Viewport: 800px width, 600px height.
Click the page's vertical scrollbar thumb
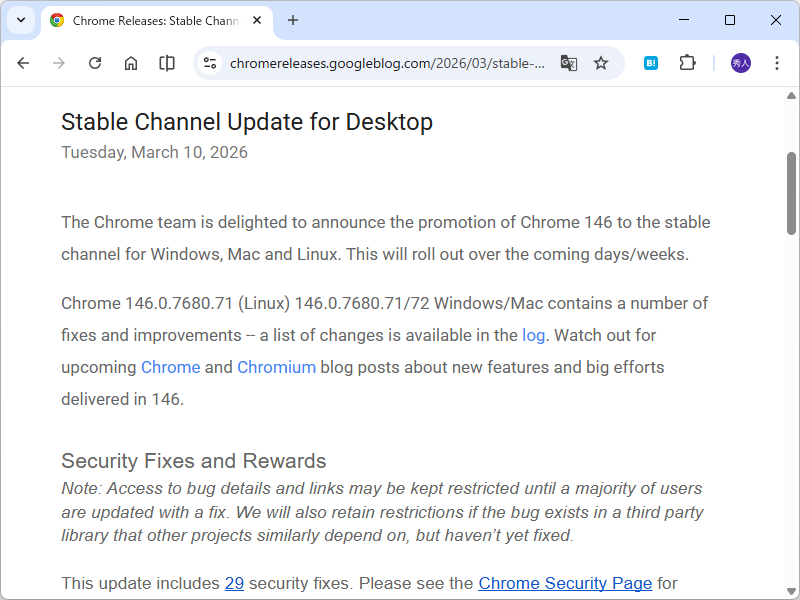coord(791,193)
